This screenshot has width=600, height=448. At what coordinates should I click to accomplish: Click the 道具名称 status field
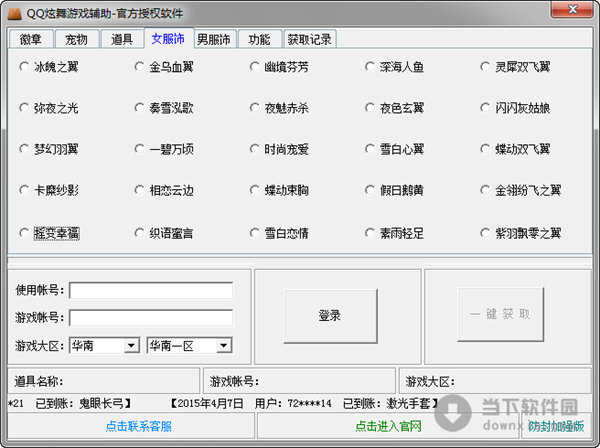[x=104, y=381]
